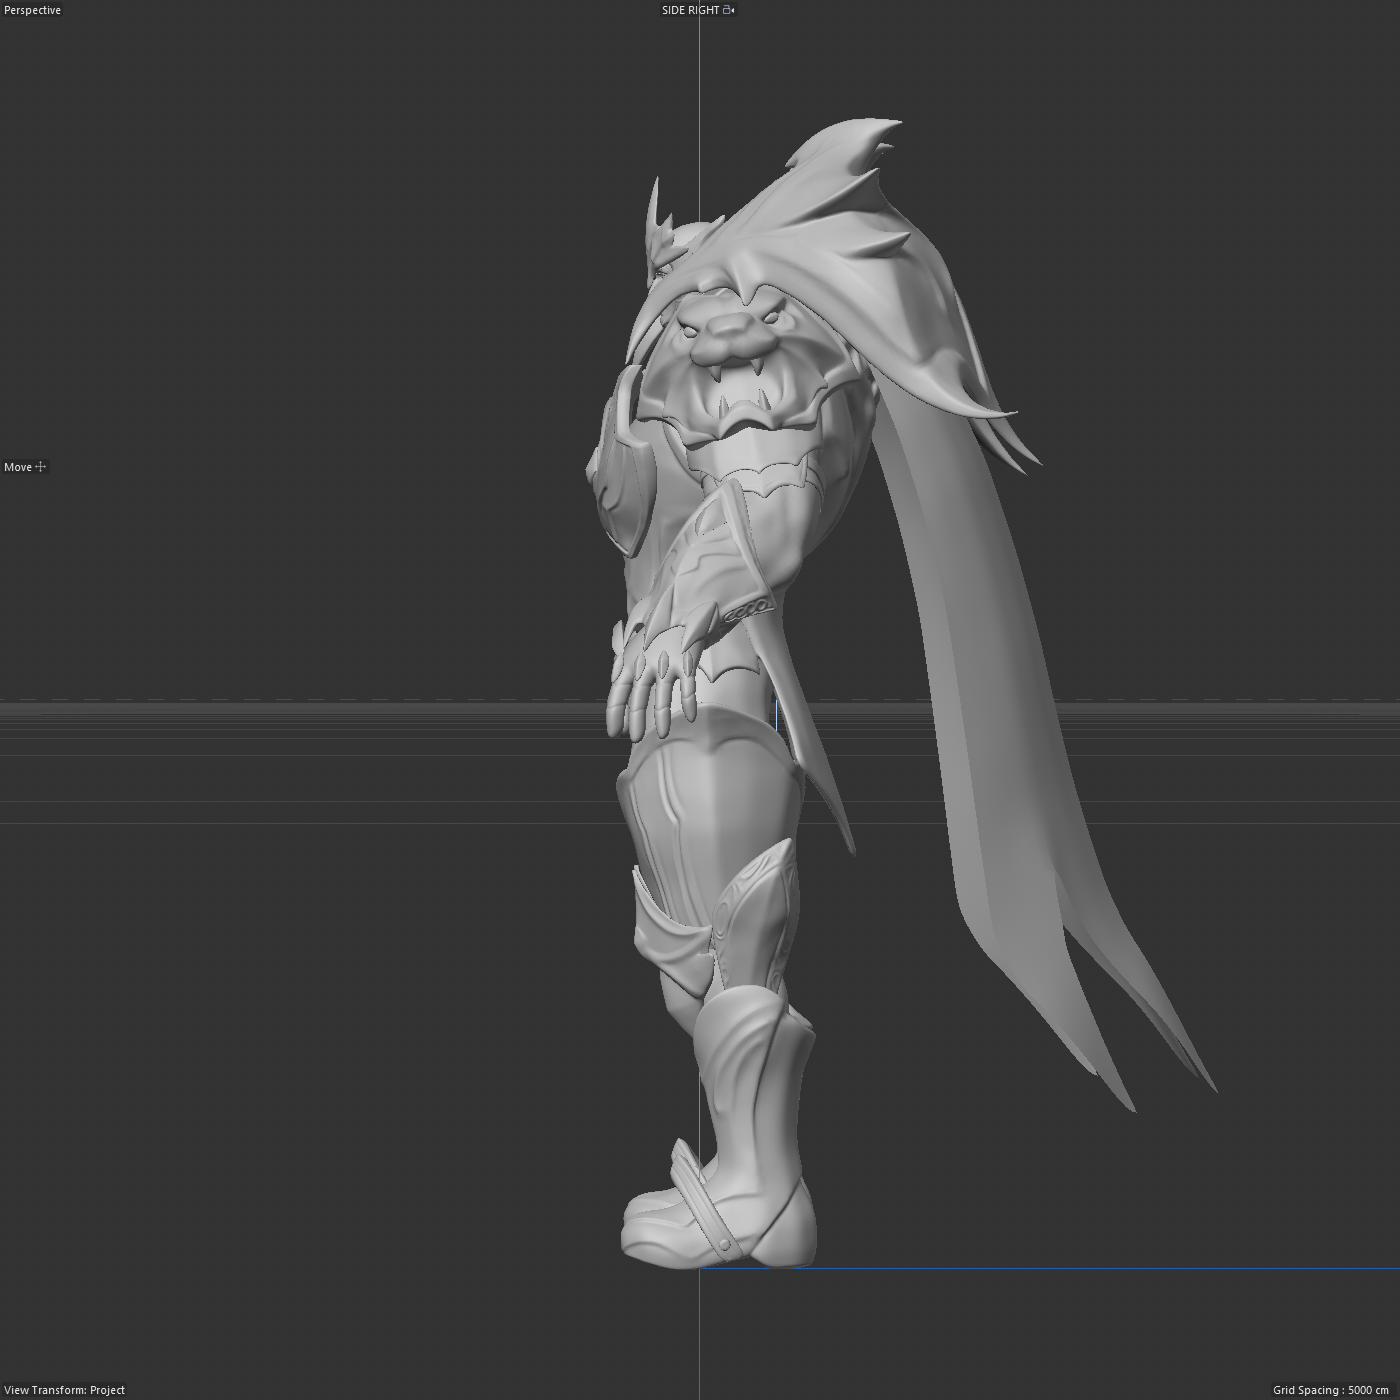1400x1400 pixels.
Task: Click the camera icon beside SIDE RIGHT
Action: click(729, 10)
